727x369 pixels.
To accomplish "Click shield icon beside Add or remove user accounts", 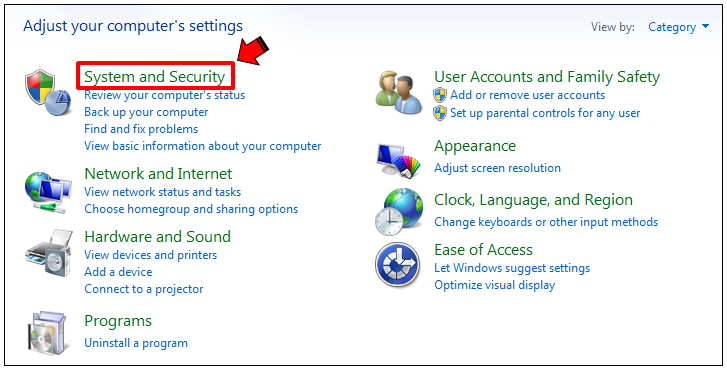I will point(440,95).
